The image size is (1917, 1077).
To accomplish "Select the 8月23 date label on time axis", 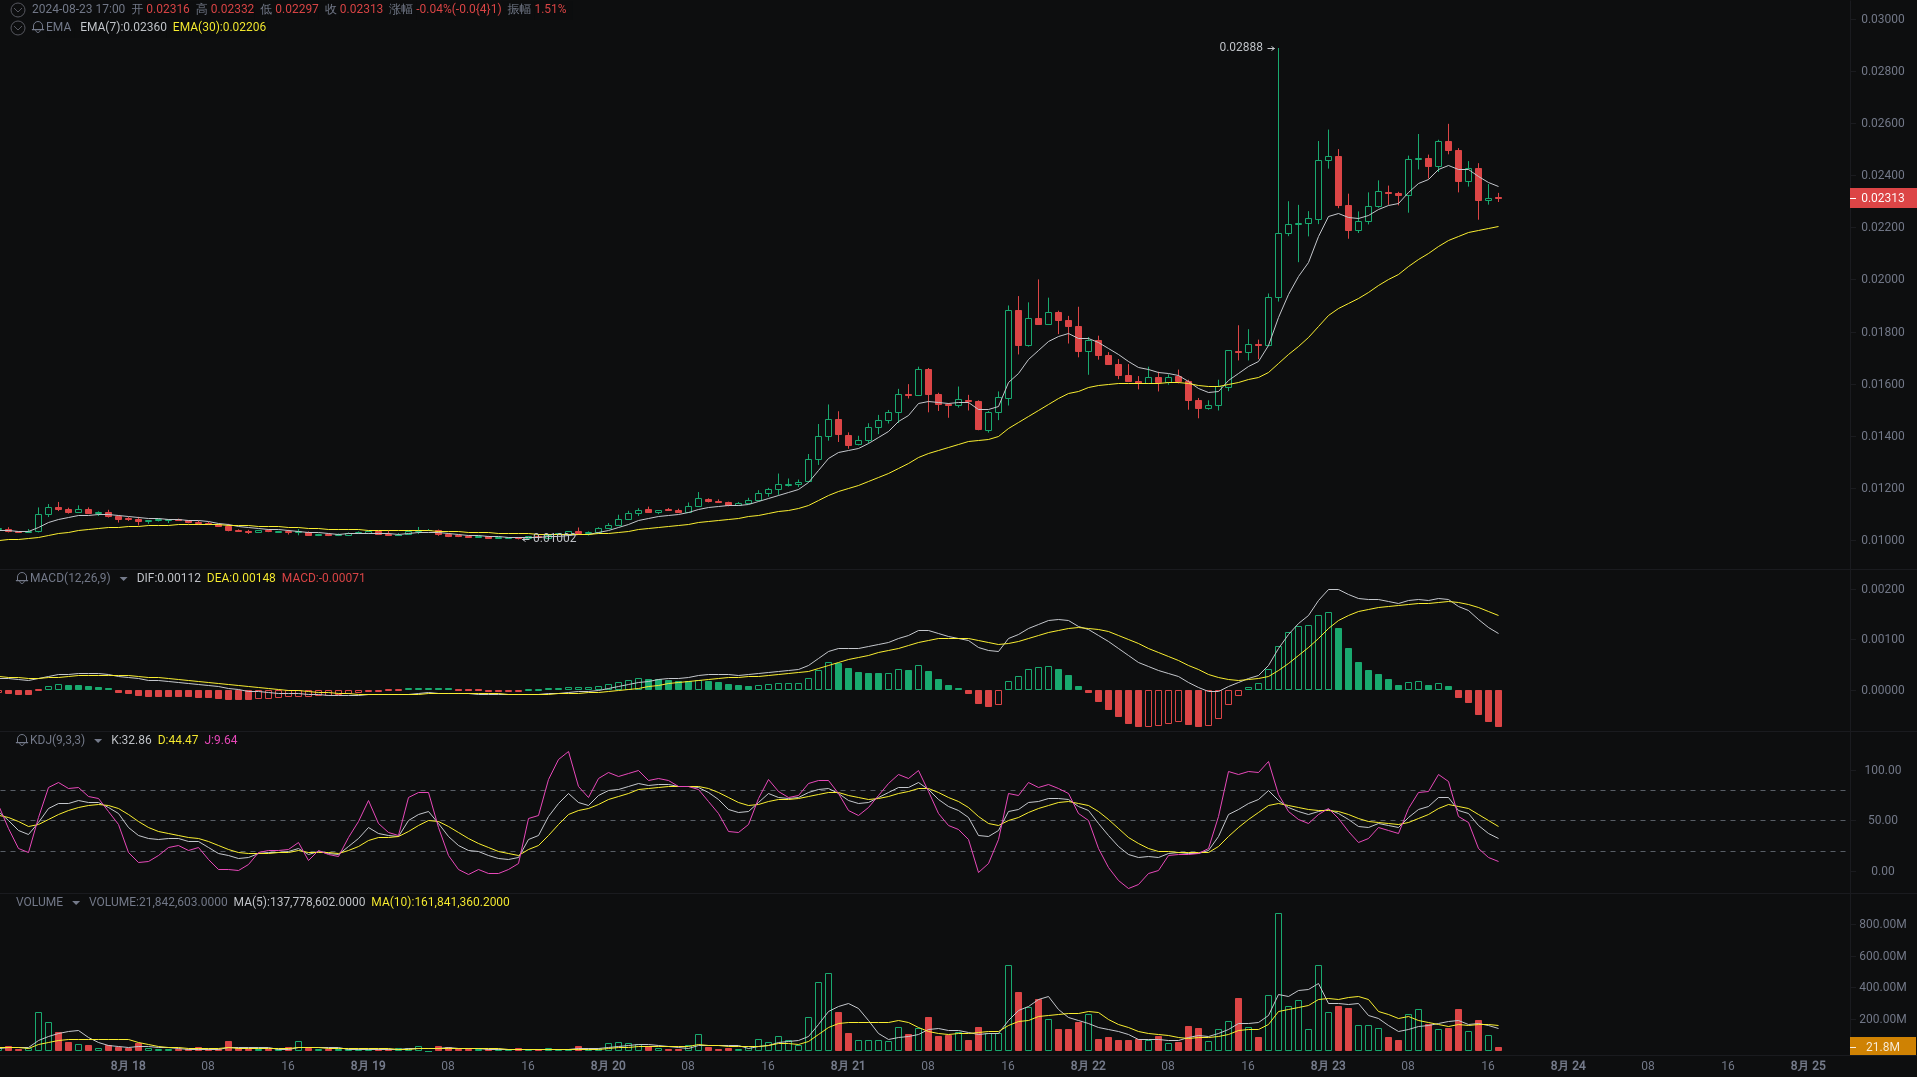I will (1326, 1066).
